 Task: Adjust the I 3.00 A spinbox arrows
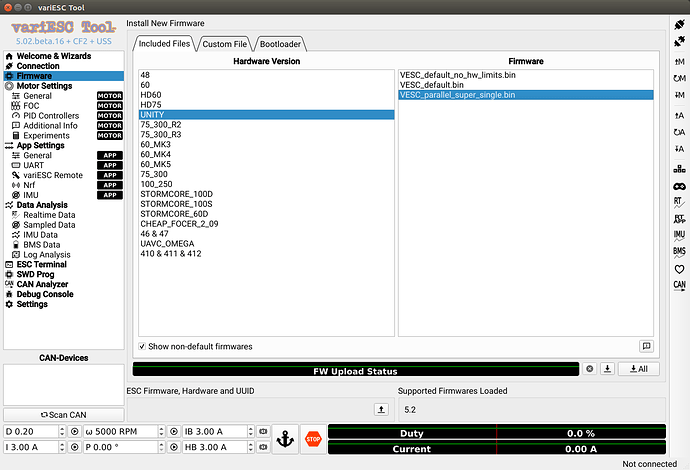[x=62, y=447]
